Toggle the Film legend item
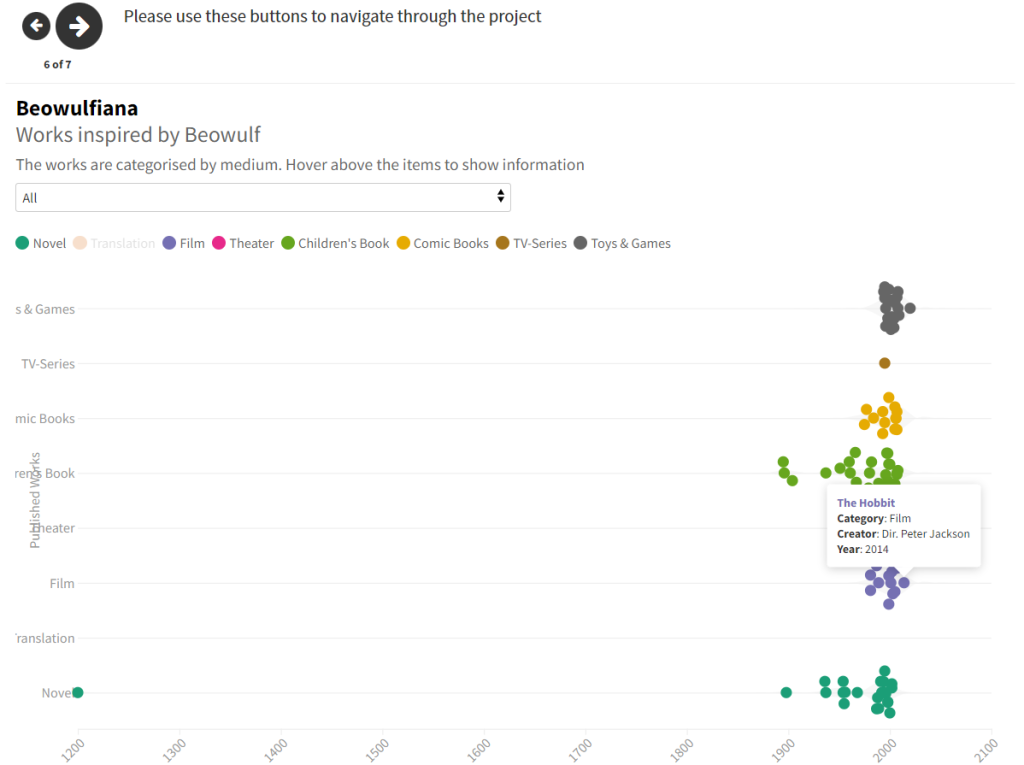 point(184,243)
